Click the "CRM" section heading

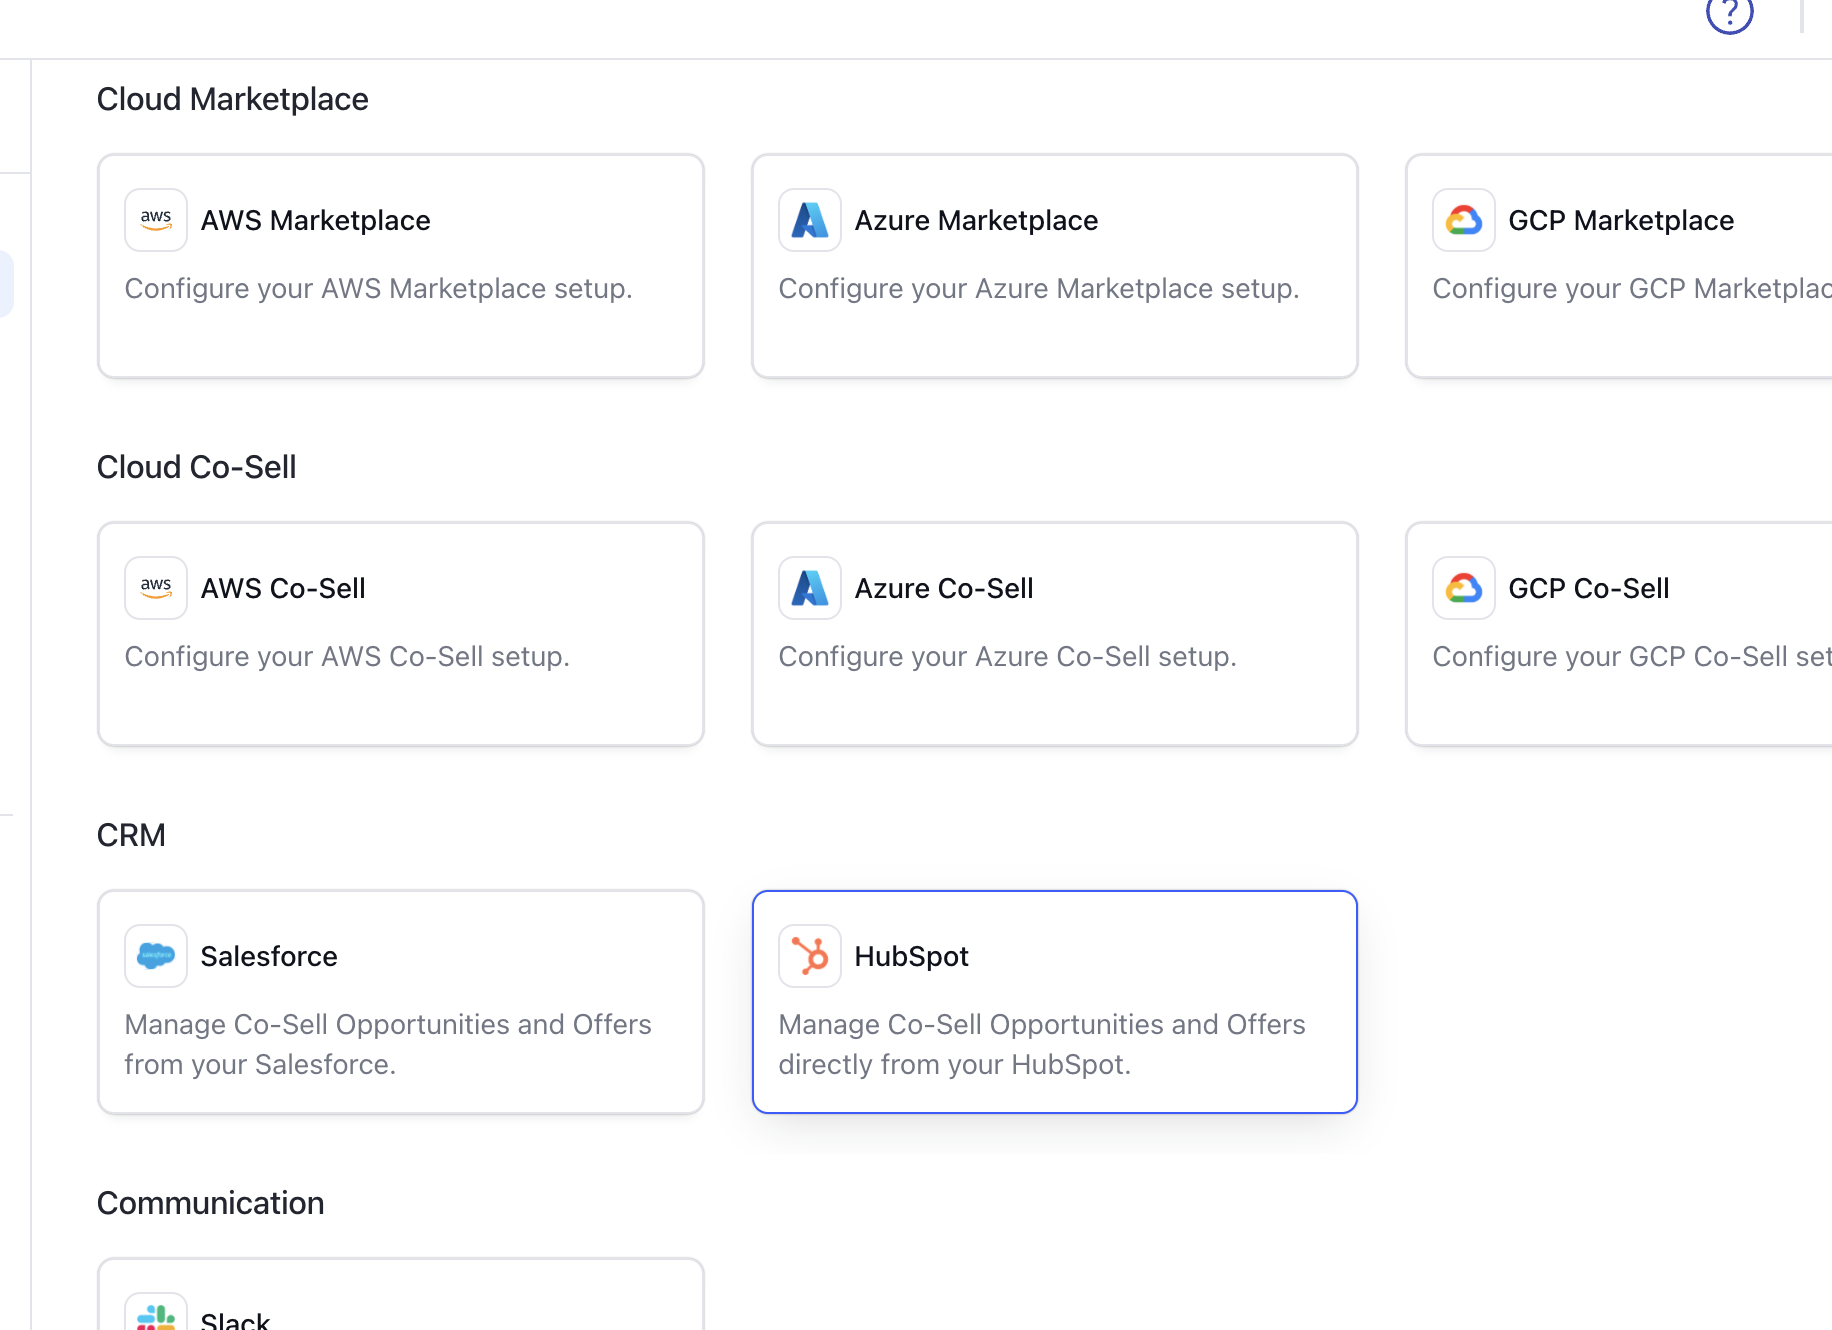tap(131, 835)
